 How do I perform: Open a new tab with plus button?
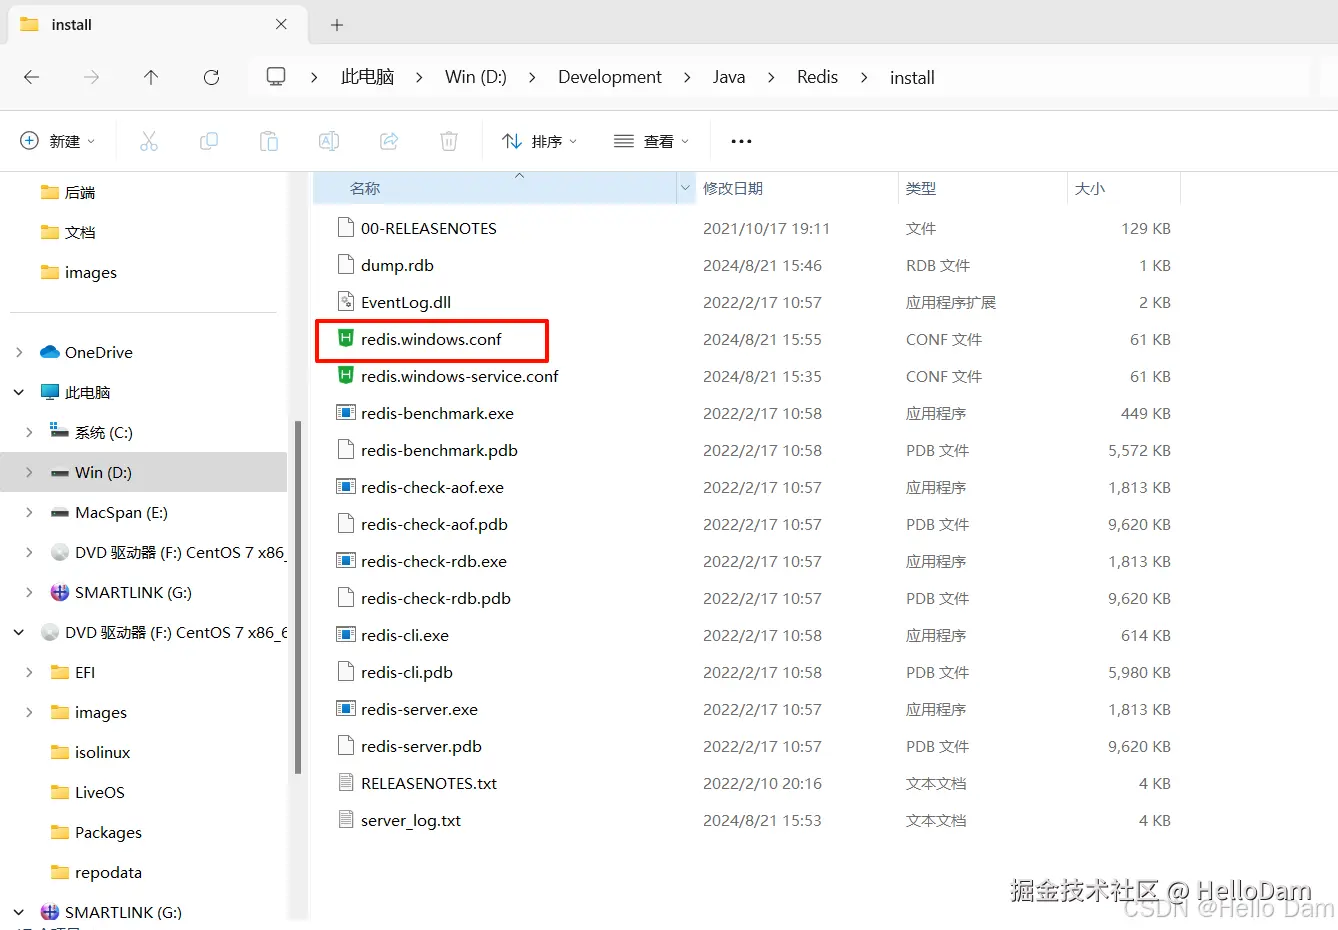click(337, 25)
